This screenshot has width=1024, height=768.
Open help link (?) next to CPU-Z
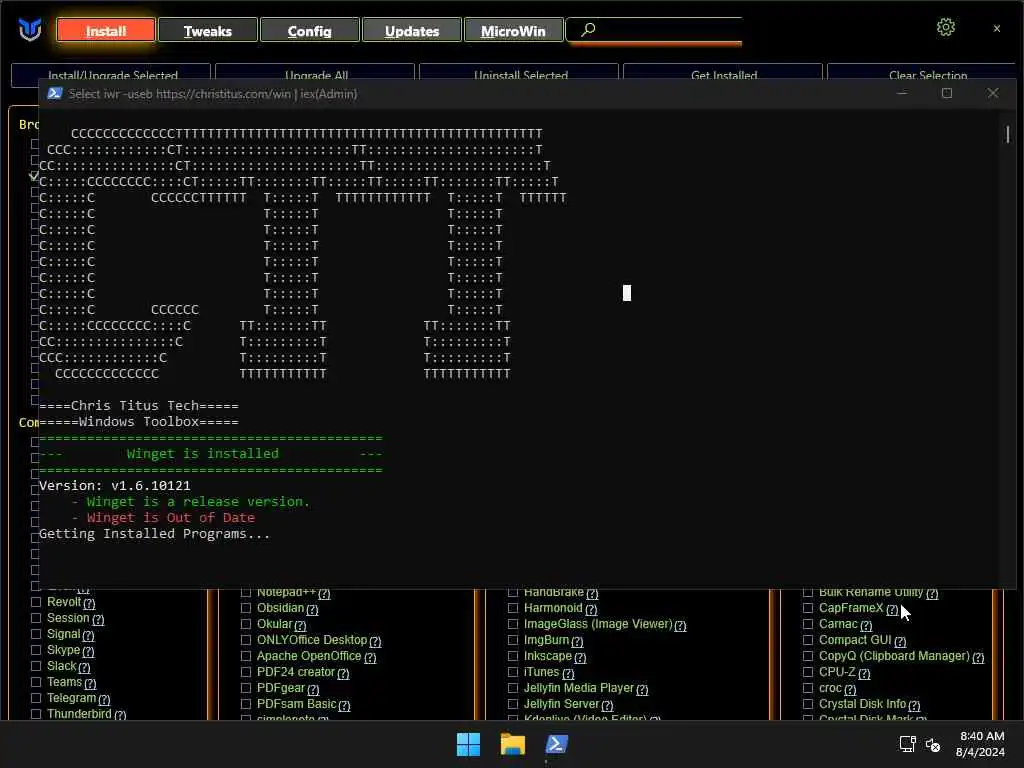coord(864,673)
